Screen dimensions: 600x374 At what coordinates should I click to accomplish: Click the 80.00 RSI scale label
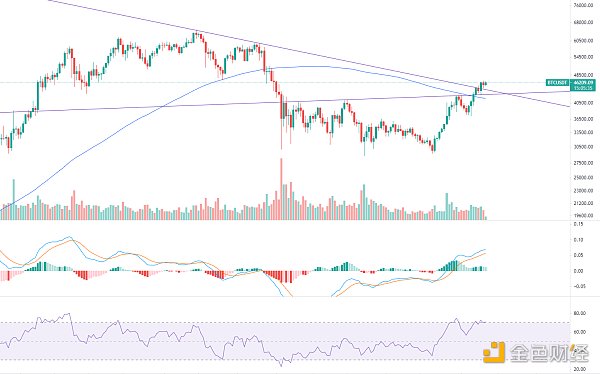pos(580,313)
